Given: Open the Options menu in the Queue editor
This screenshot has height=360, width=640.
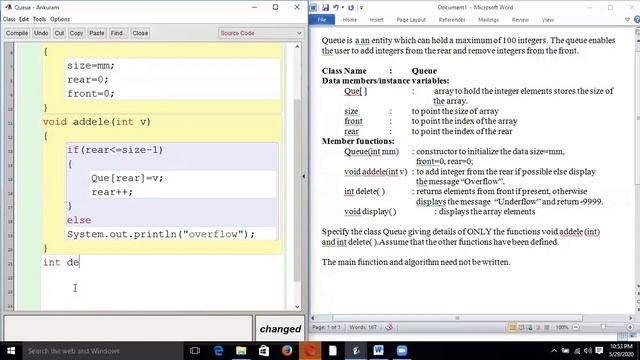Looking at the screenshot, I should pos(60,19).
